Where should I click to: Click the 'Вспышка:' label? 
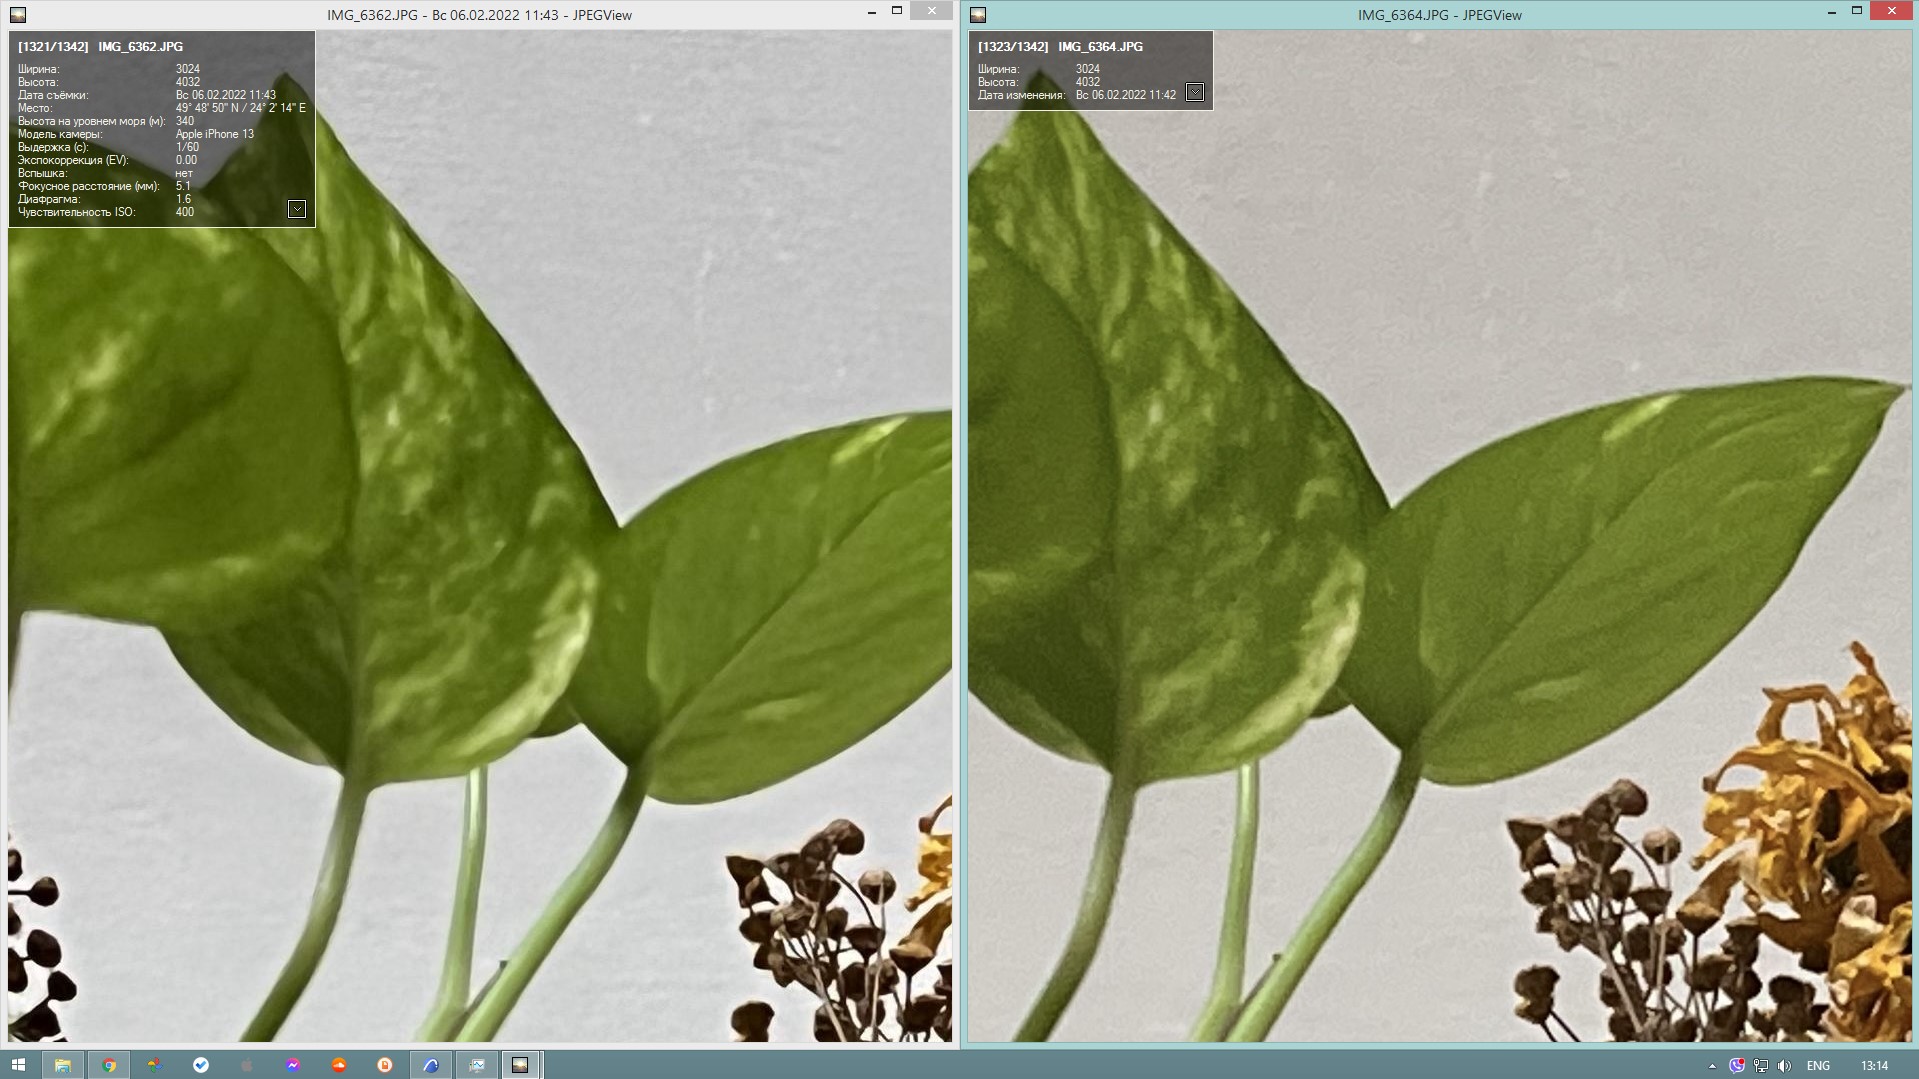coord(43,173)
